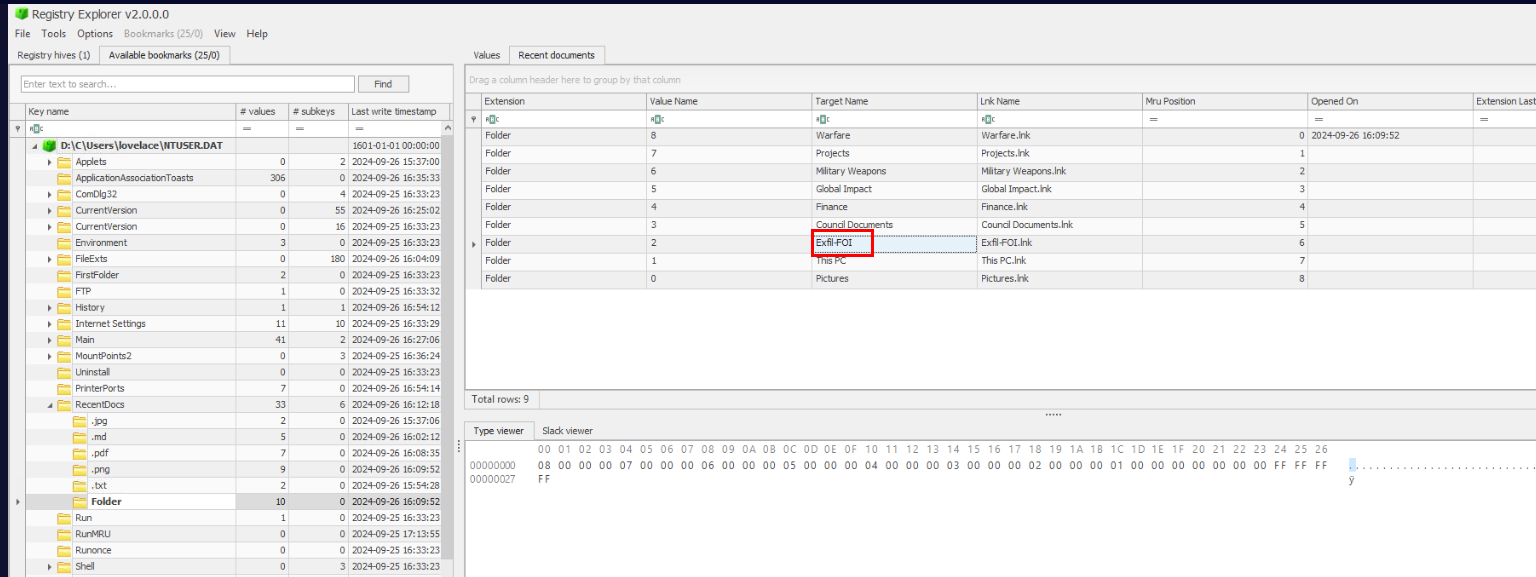This screenshot has width=1536, height=577.
Task: Open the Tools menu
Action: (x=53, y=34)
